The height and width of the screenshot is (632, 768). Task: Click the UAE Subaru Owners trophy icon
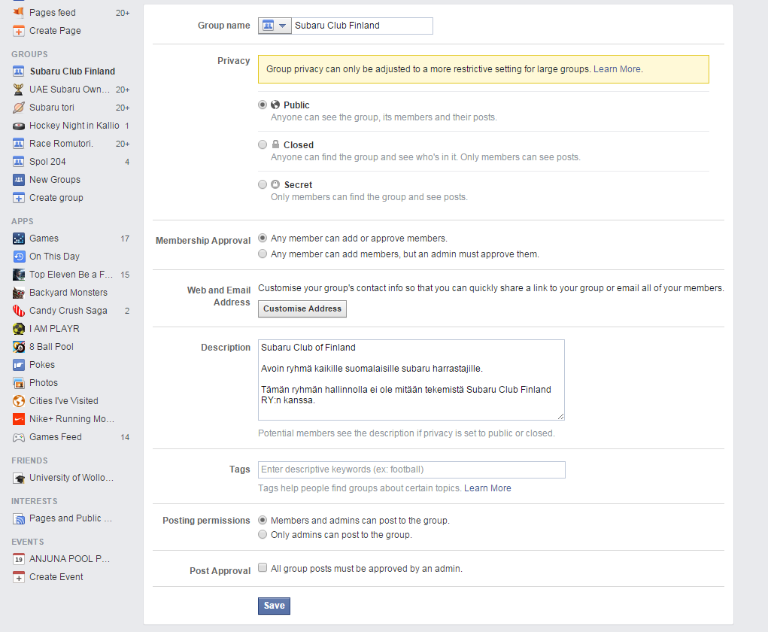19,90
